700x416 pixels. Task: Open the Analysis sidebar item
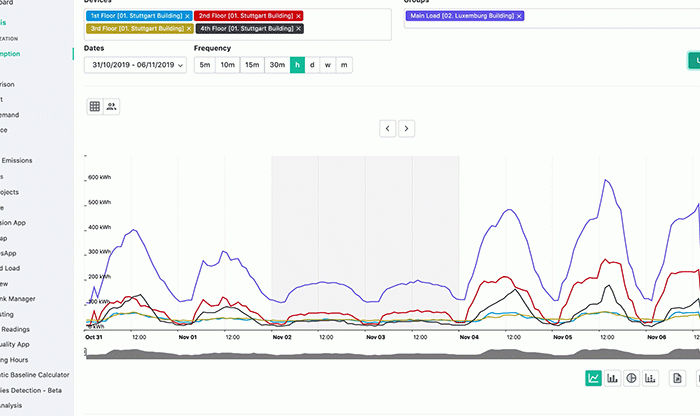(x=11, y=405)
